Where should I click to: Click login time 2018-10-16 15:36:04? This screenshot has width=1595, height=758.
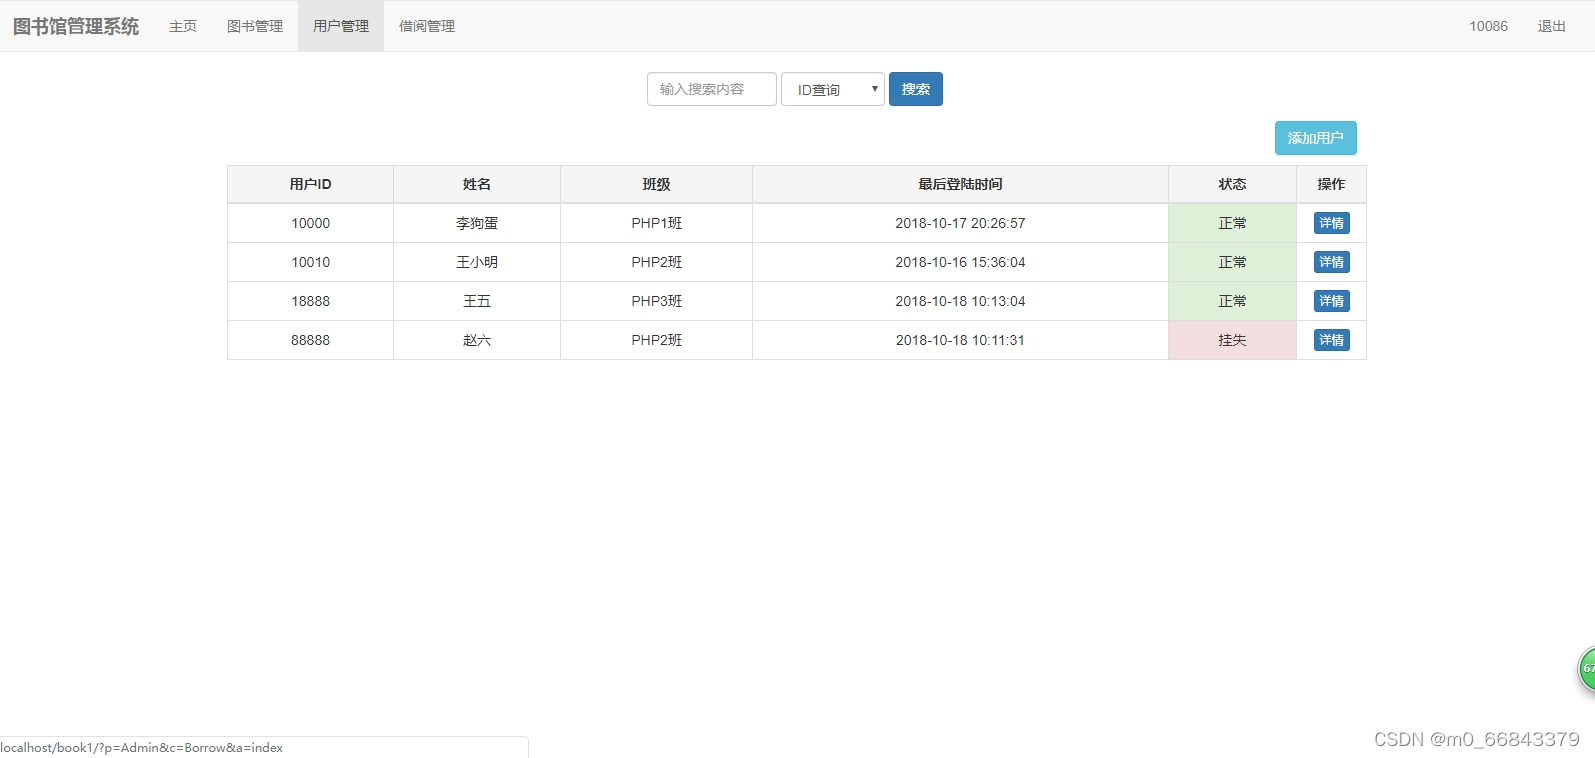(960, 262)
